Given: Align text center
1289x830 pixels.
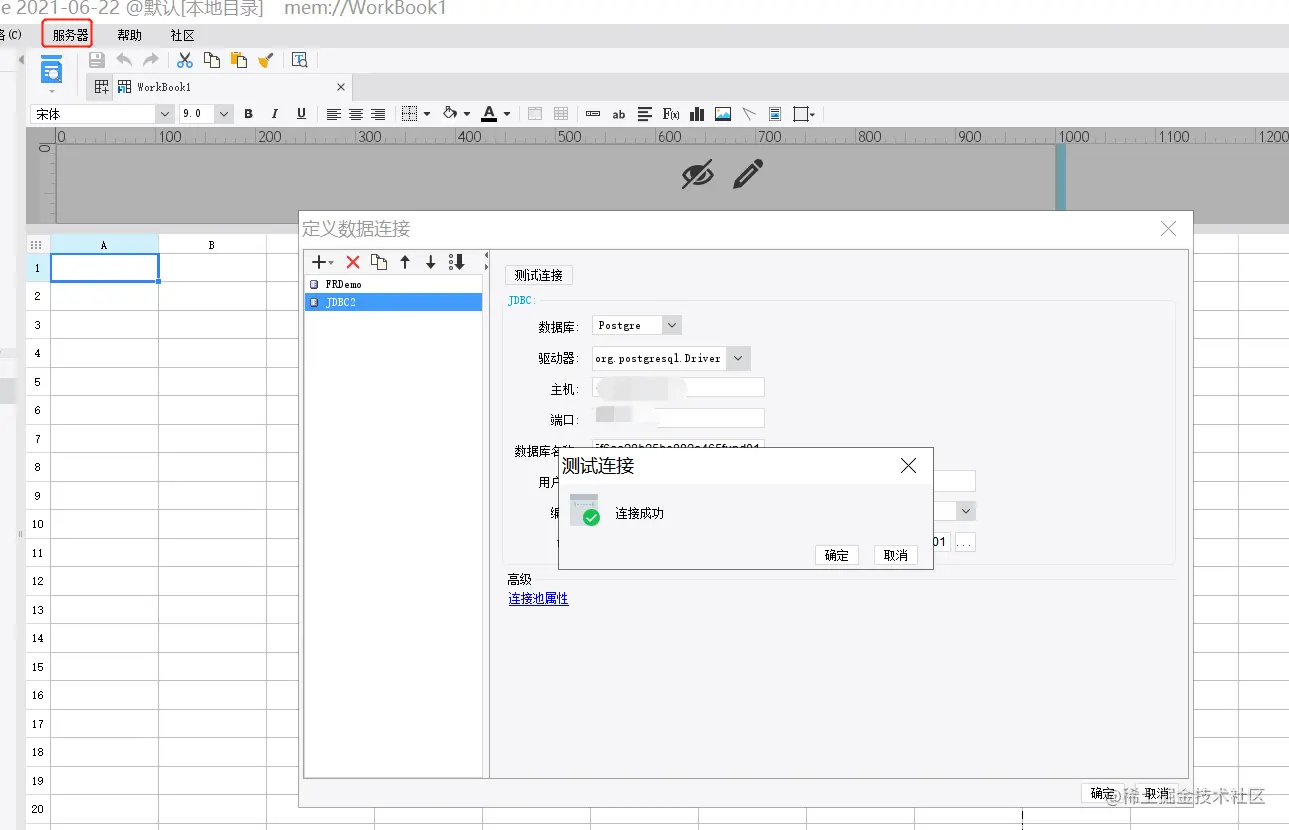Looking at the screenshot, I should pos(356,114).
